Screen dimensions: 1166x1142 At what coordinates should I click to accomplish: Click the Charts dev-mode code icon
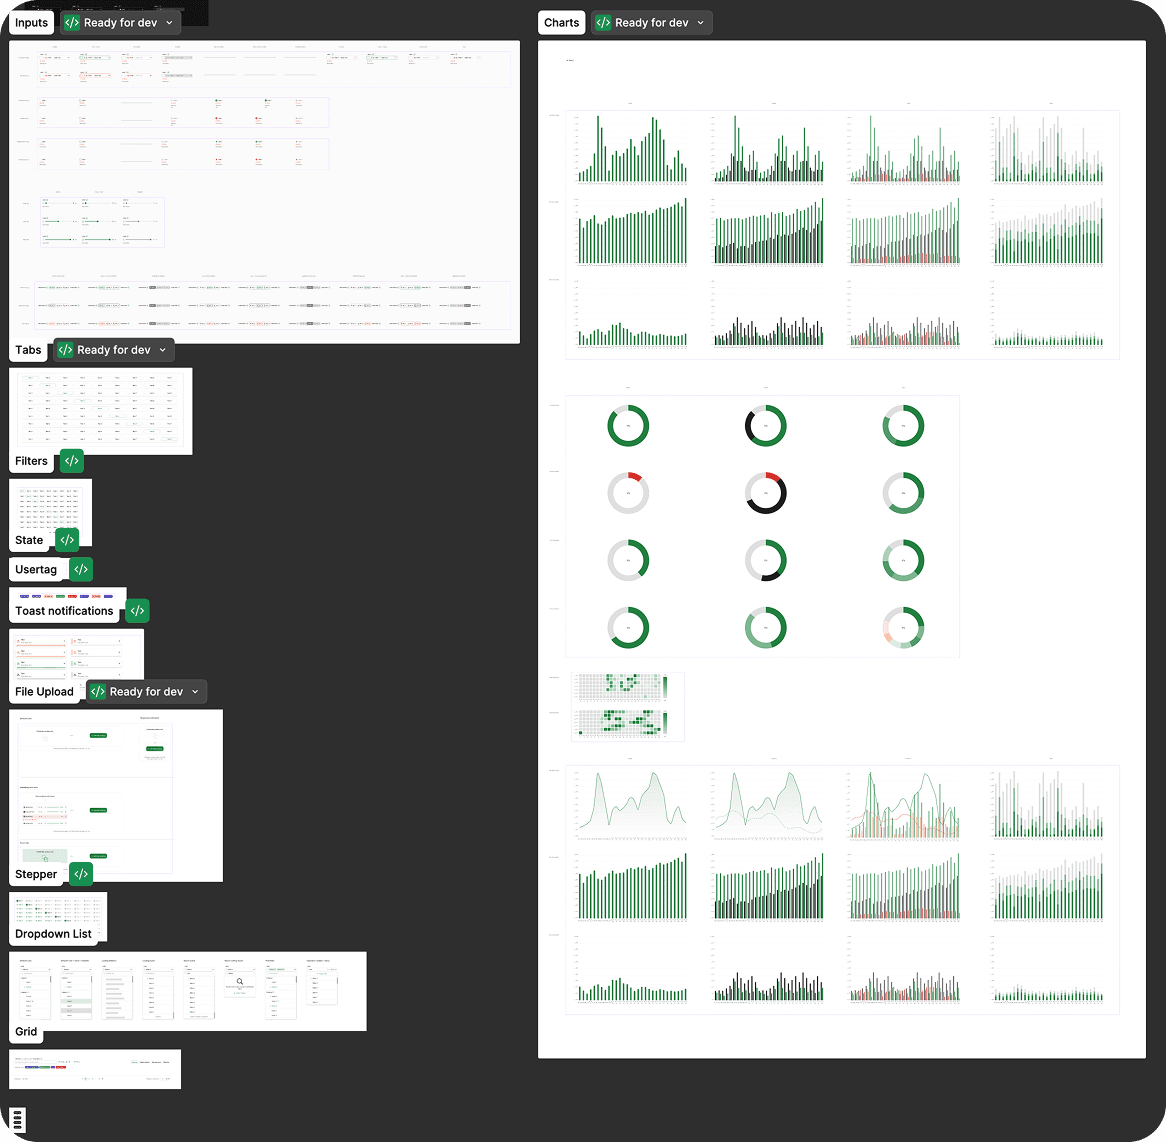[603, 22]
